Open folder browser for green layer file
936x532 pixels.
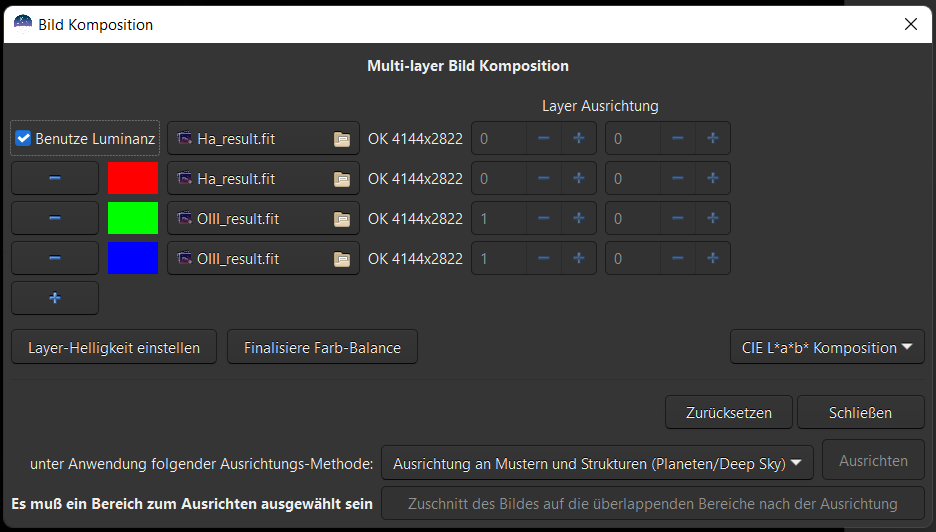click(x=342, y=219)
